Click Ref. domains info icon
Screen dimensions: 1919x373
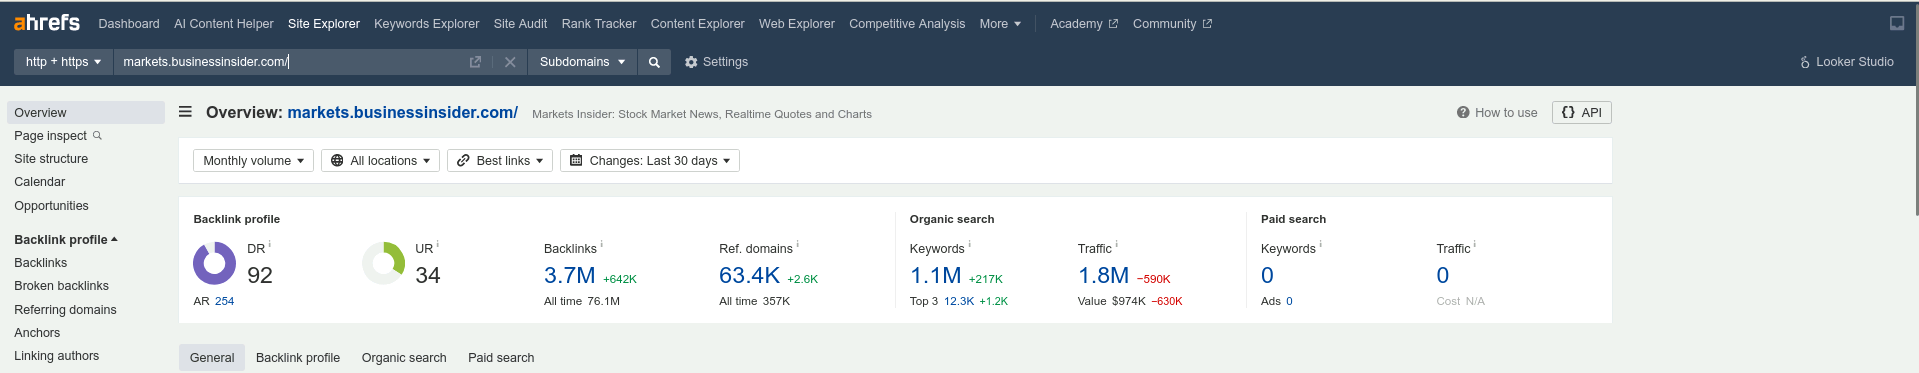(x=797, y=244)
